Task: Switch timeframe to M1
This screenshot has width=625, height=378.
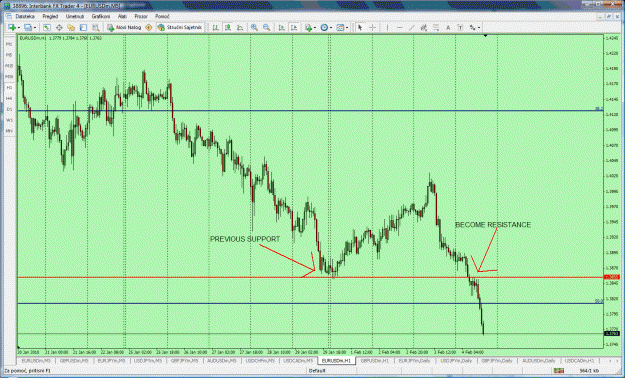Action: click(9, 44)
